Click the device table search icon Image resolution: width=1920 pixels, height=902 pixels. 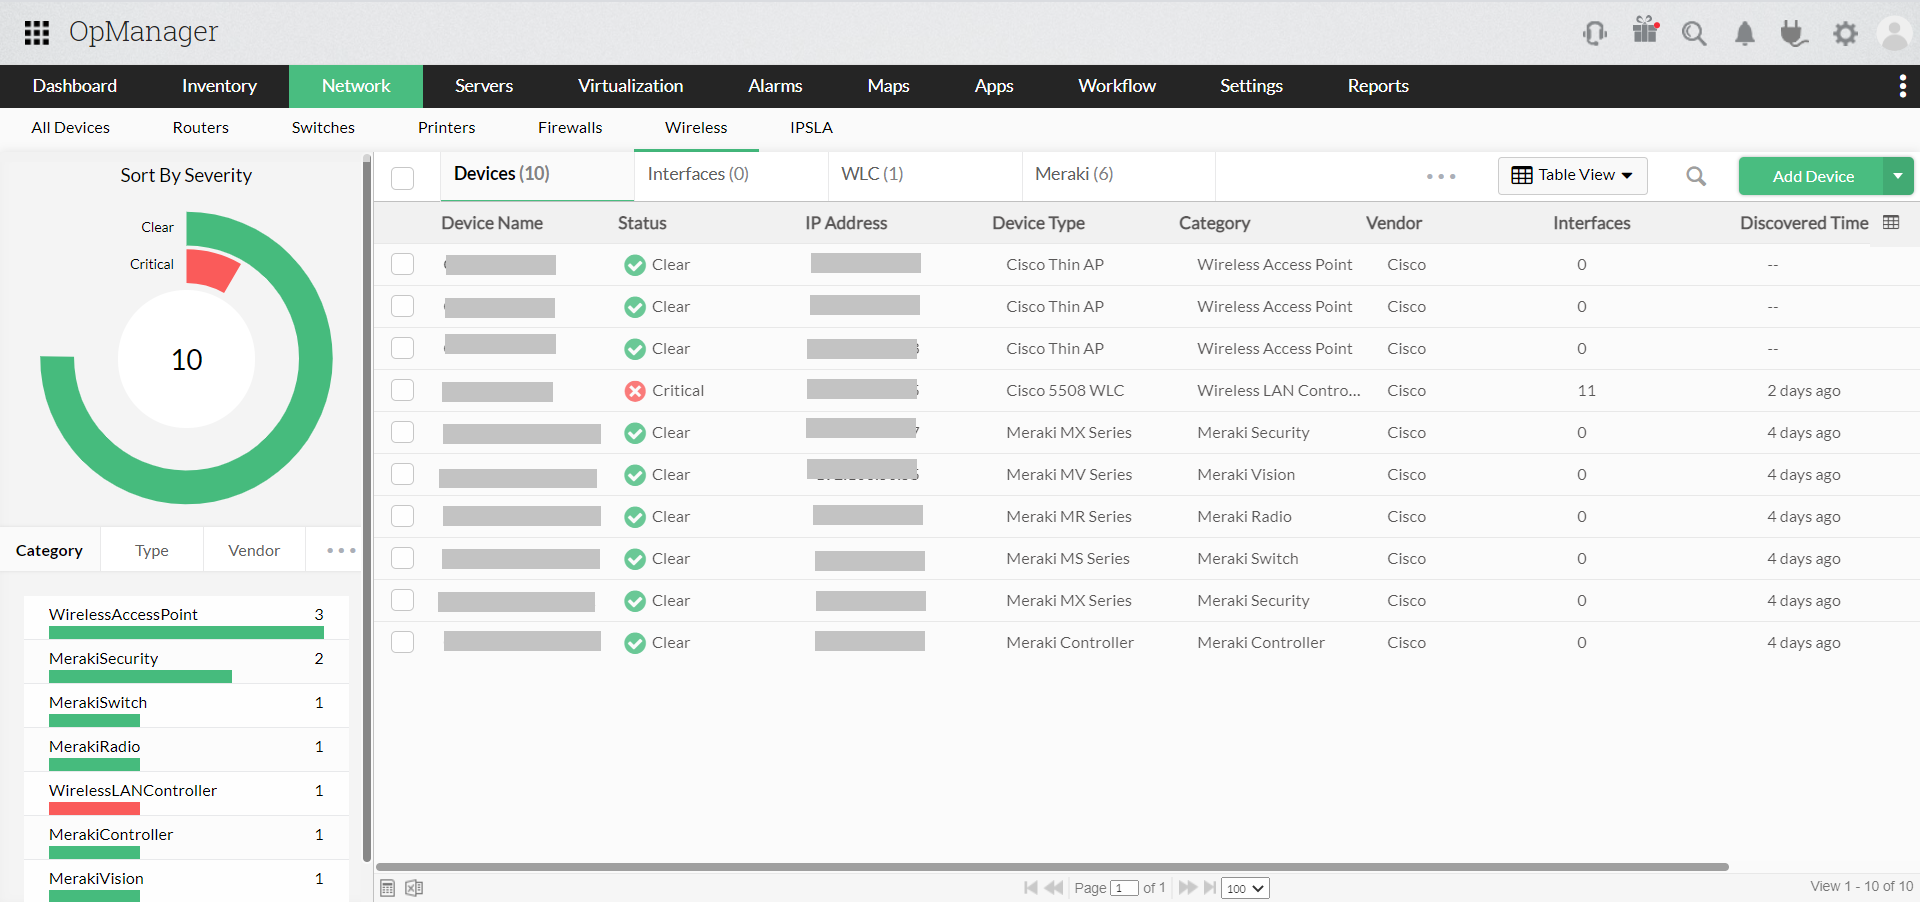[x=1696, y=177]
